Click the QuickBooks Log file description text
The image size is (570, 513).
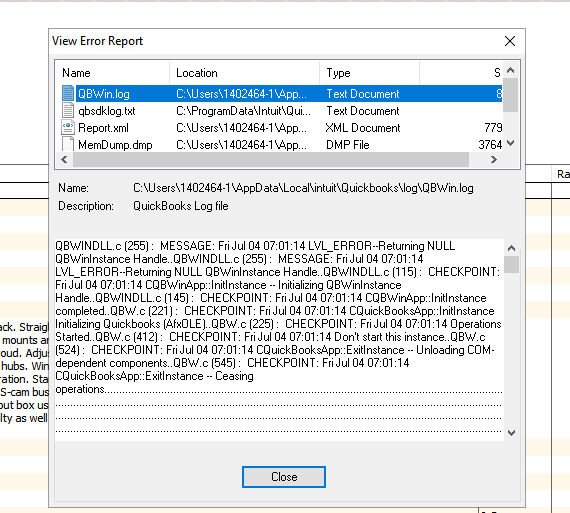point(181,206)
